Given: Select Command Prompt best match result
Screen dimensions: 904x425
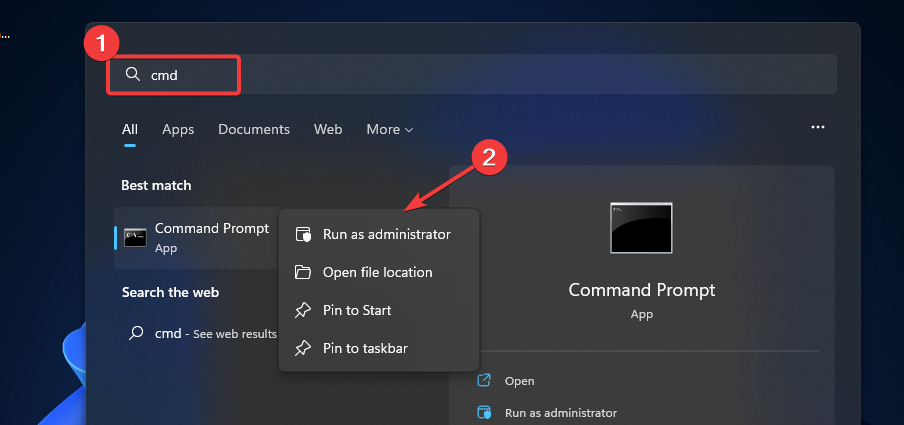Looking at the screenshot, I should (x=197, y=238).
